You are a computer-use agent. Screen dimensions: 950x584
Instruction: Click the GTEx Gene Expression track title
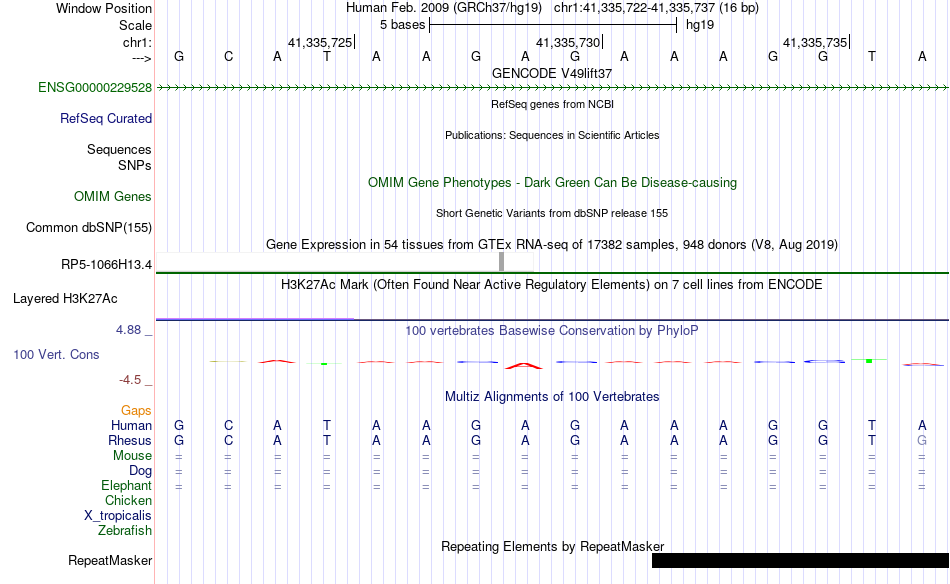pos(552,245)
